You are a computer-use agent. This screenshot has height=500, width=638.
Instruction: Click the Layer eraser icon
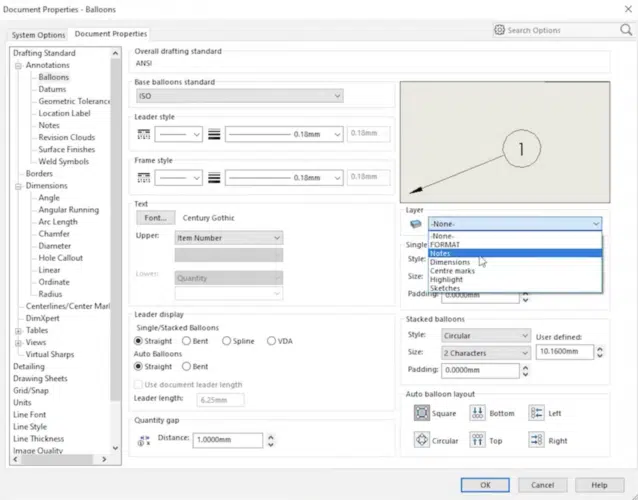pyautogui.click(x=415, y=224)
